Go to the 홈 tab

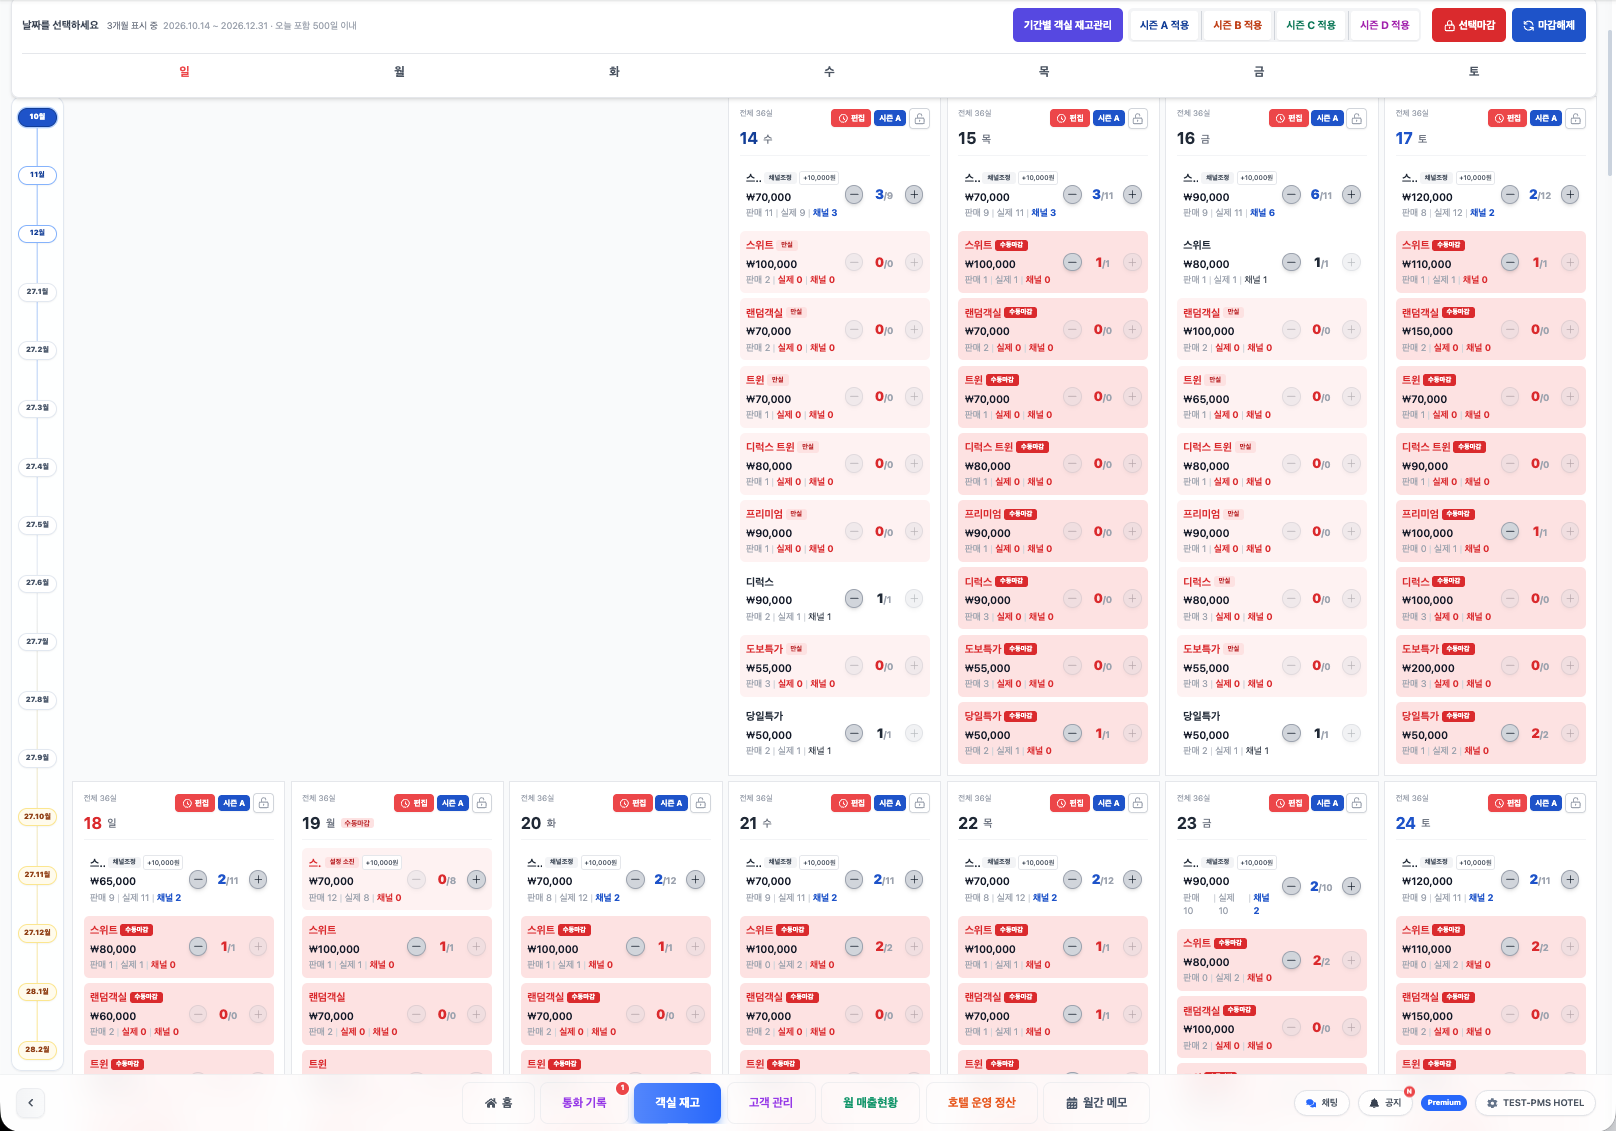(498, 1103)
